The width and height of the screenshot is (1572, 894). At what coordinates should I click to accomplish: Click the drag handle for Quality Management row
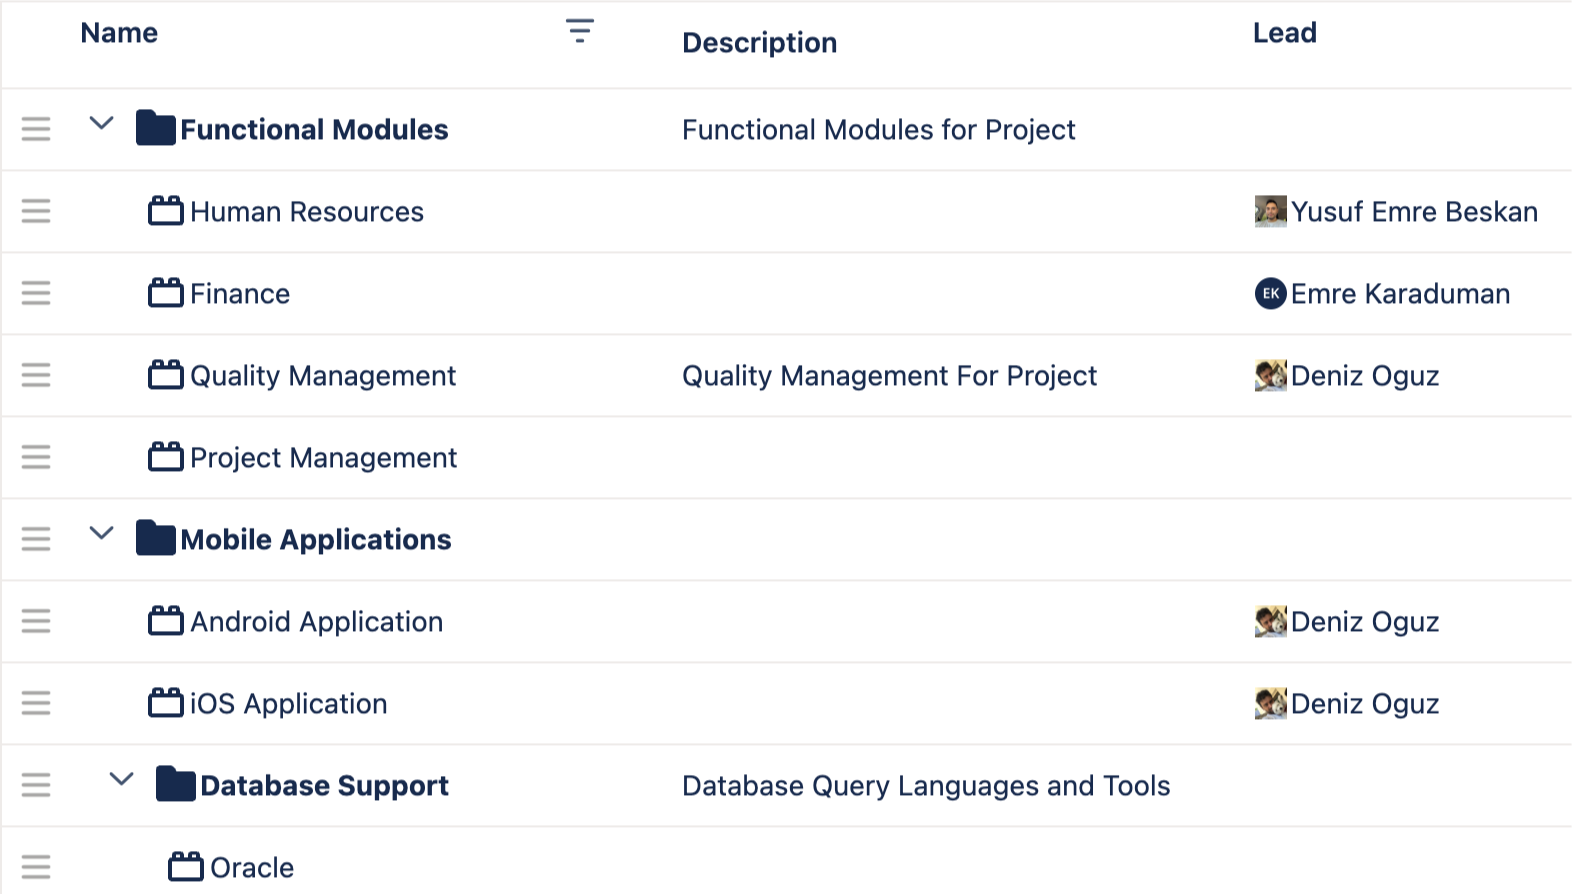tap(36, 375)
